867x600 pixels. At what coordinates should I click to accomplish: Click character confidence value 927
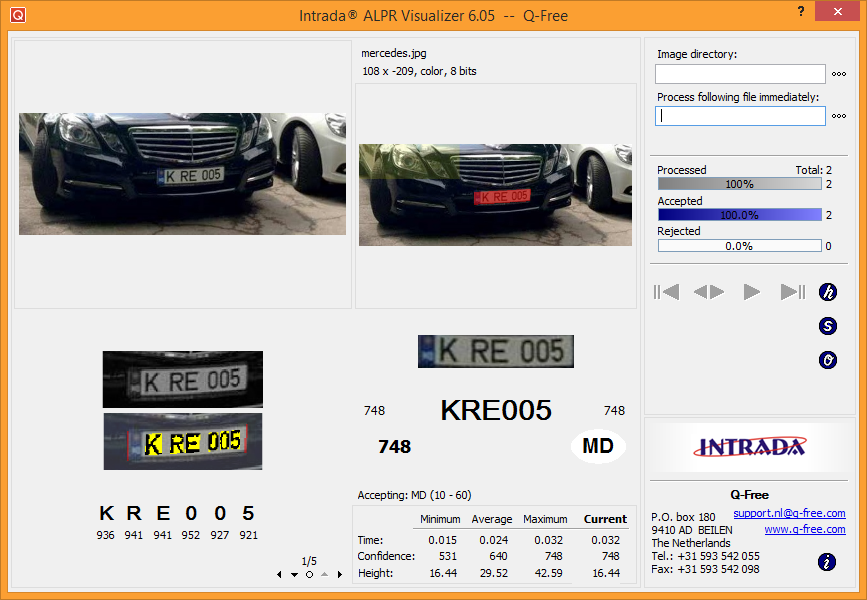pos(220,535)
